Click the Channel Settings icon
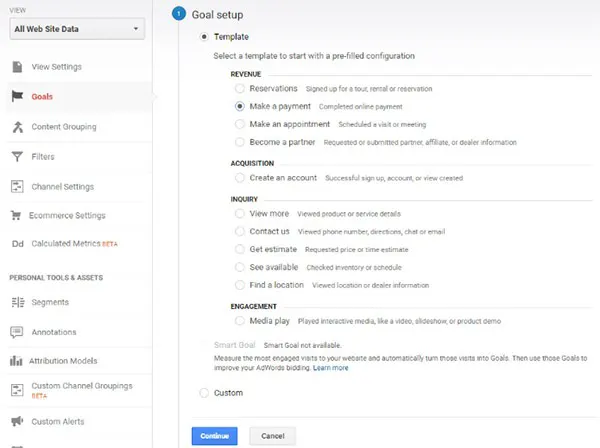This screenshot has height=448, width=600. point(17,186)
